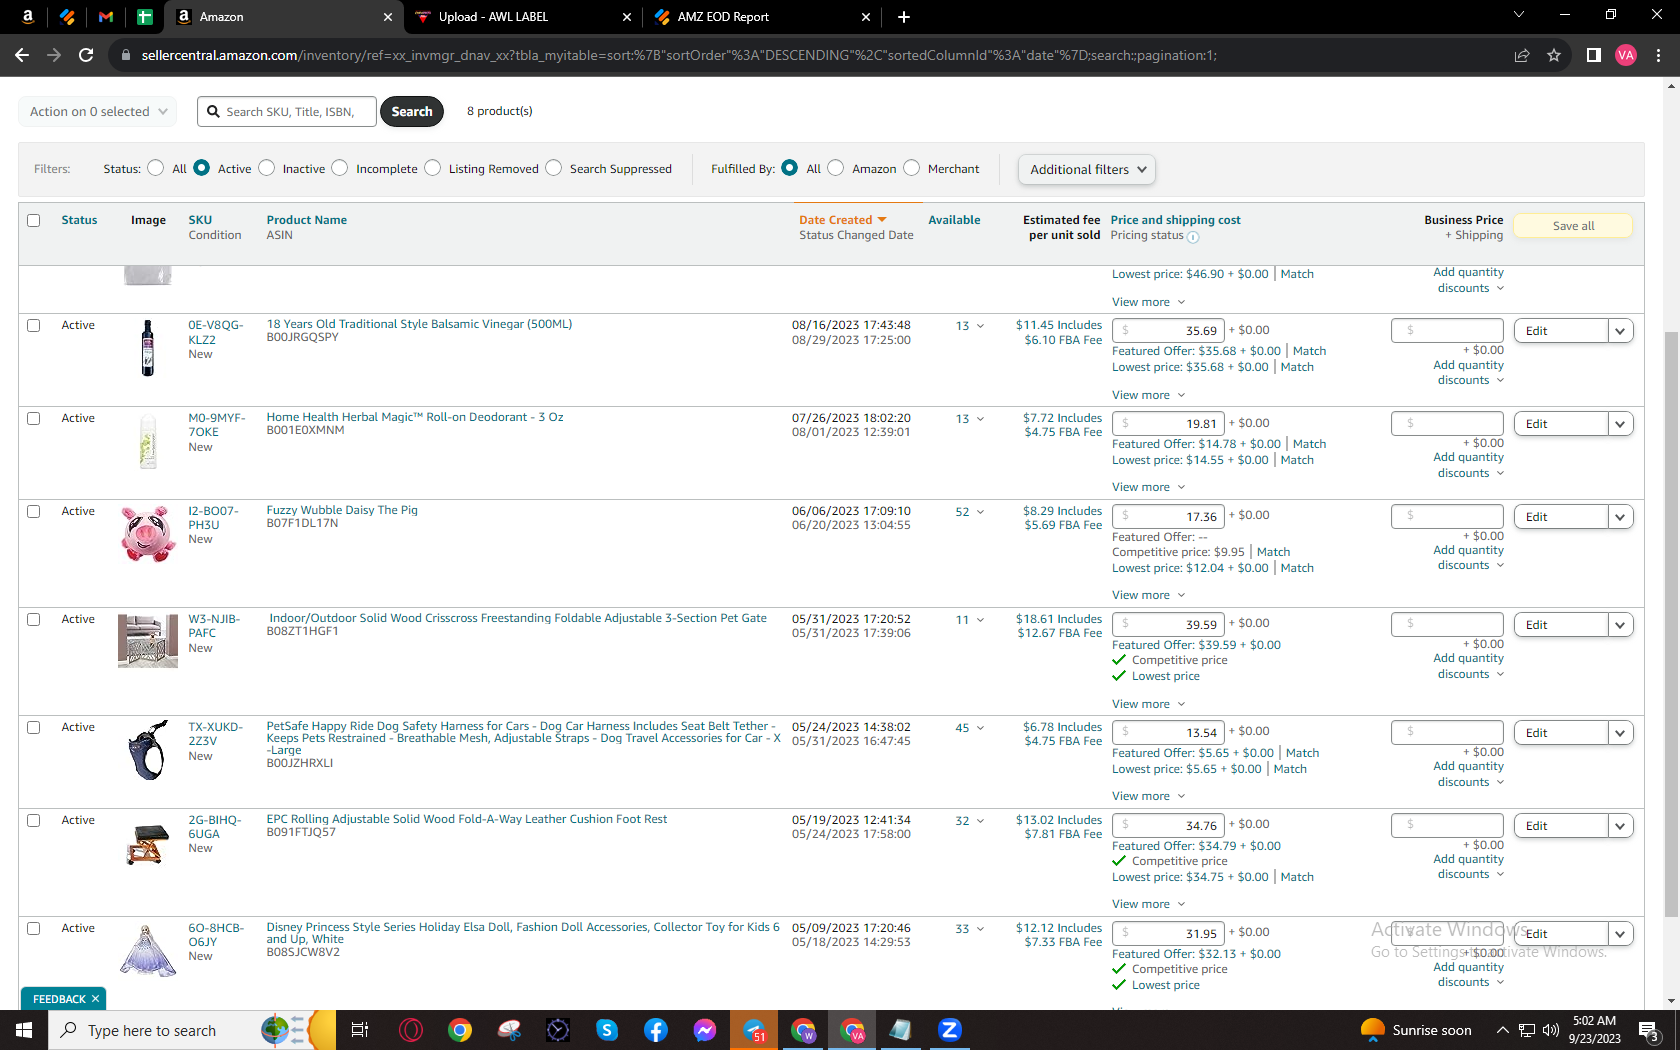Screen dimensions: 1680x1050
Task: Open the pinned green Sheets tab
Action: tap(145, 17)
